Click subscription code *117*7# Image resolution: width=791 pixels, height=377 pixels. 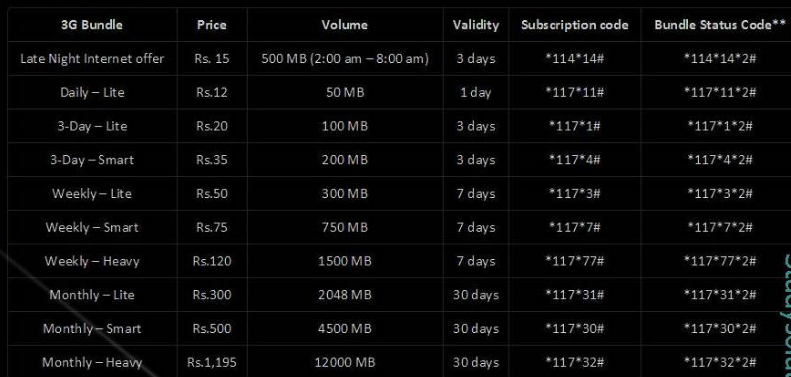[575, 228]
